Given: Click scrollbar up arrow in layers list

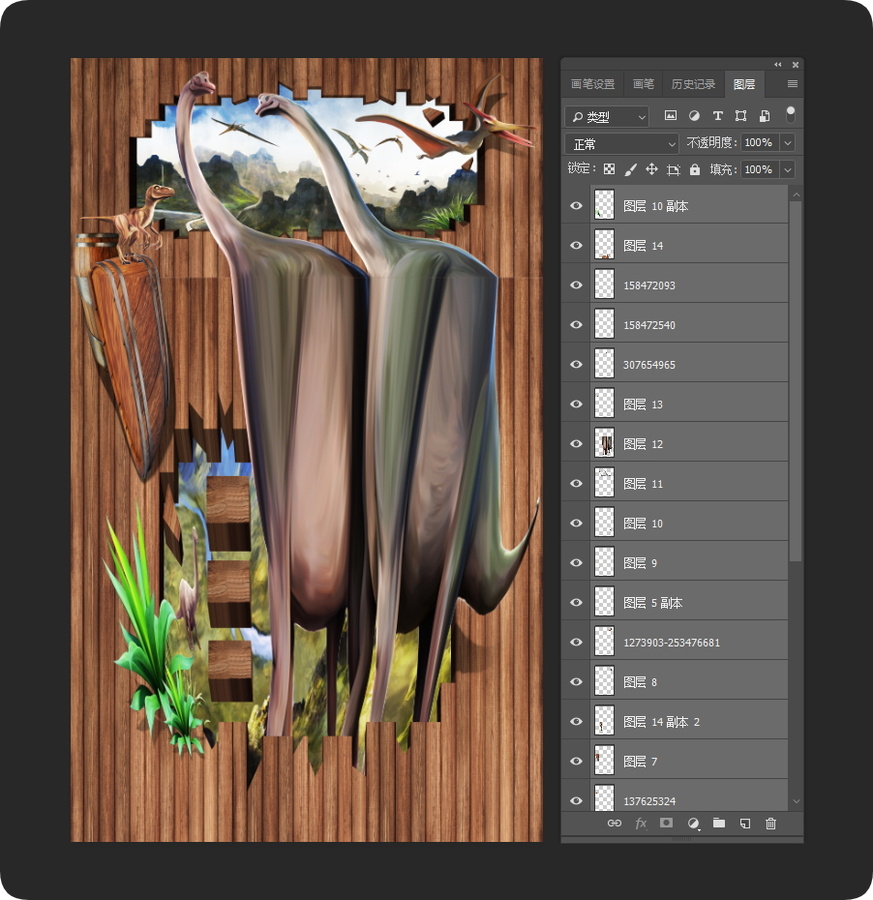Looking at the screenshot, I should click(x=796, y=195).
